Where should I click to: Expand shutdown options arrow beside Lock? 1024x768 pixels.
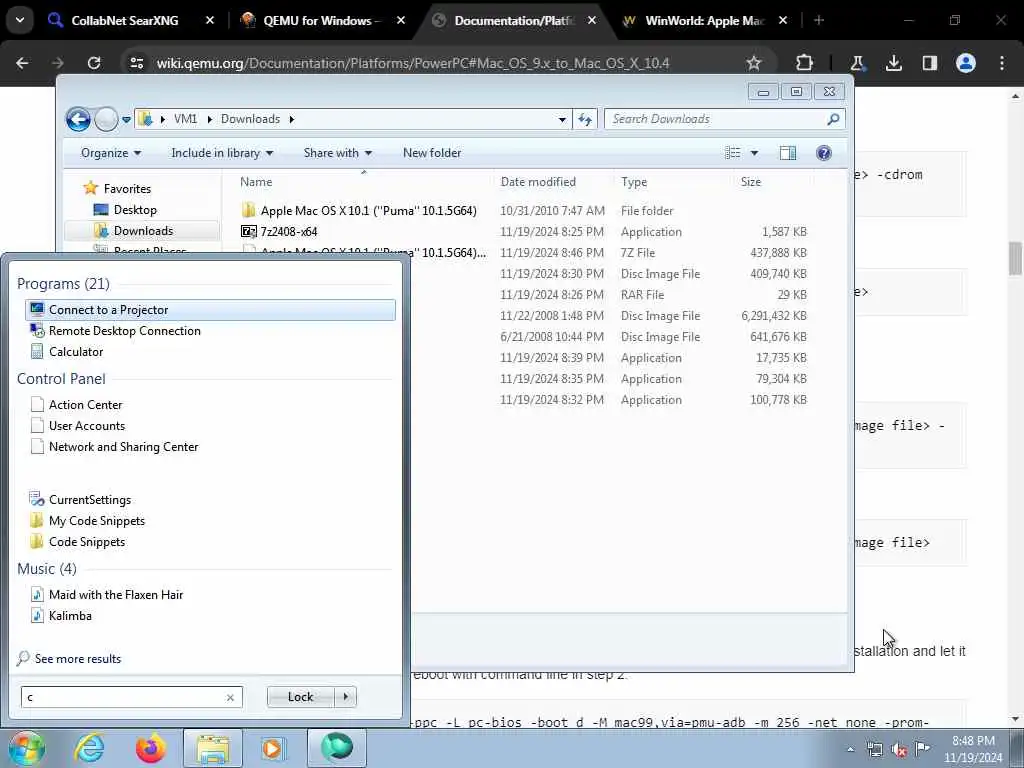(345, 697)
